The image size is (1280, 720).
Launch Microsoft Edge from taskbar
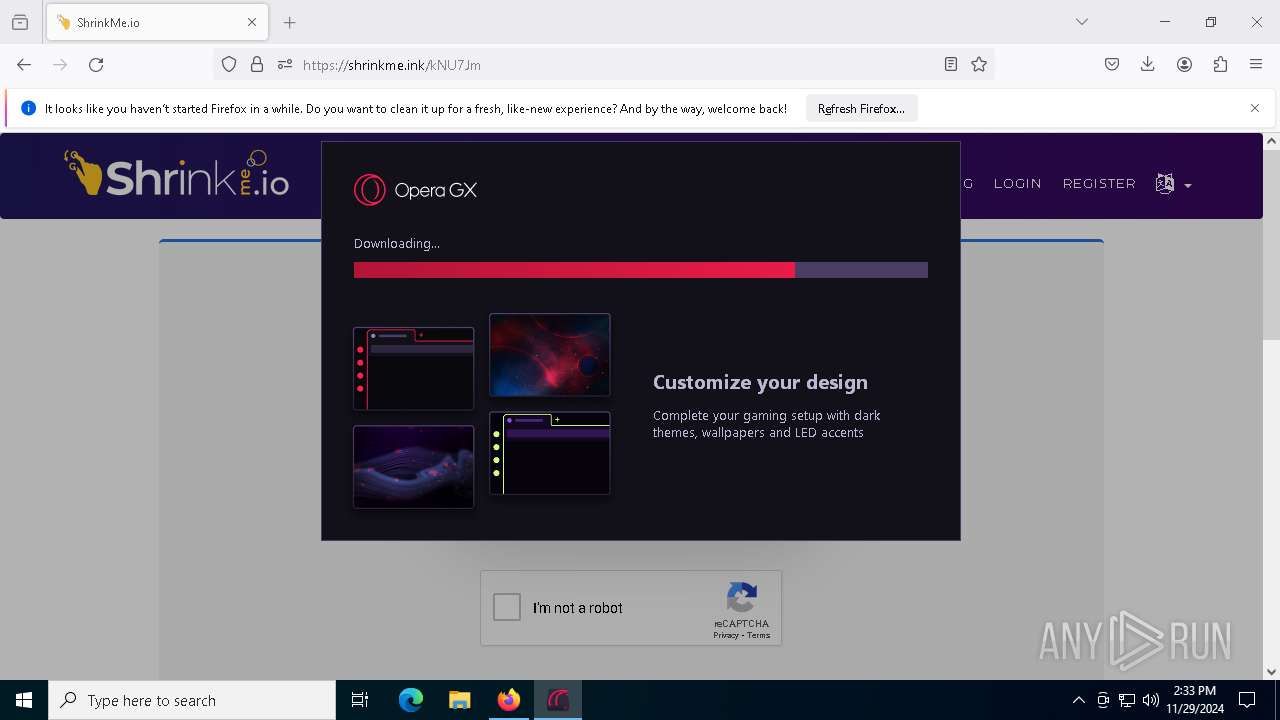tap(411, 700)
